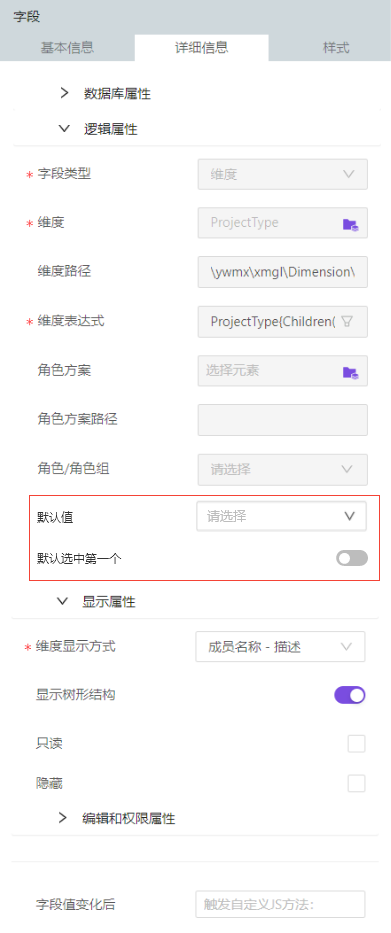Open the 维度显示方式 dropdown
This screenshot has height=933, width=391.
(280, 647)
